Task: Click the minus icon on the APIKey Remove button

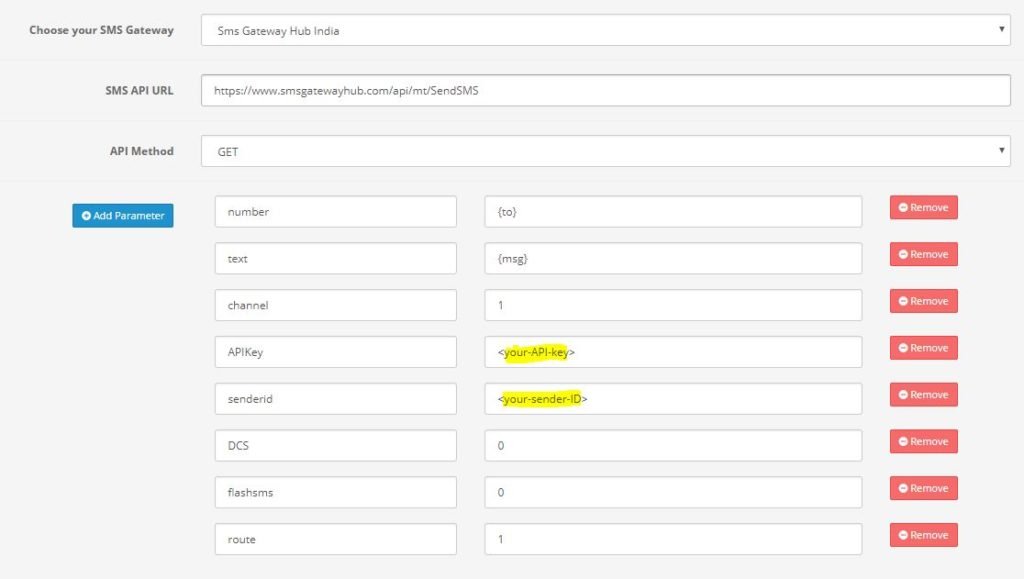Action: (905, 348)
